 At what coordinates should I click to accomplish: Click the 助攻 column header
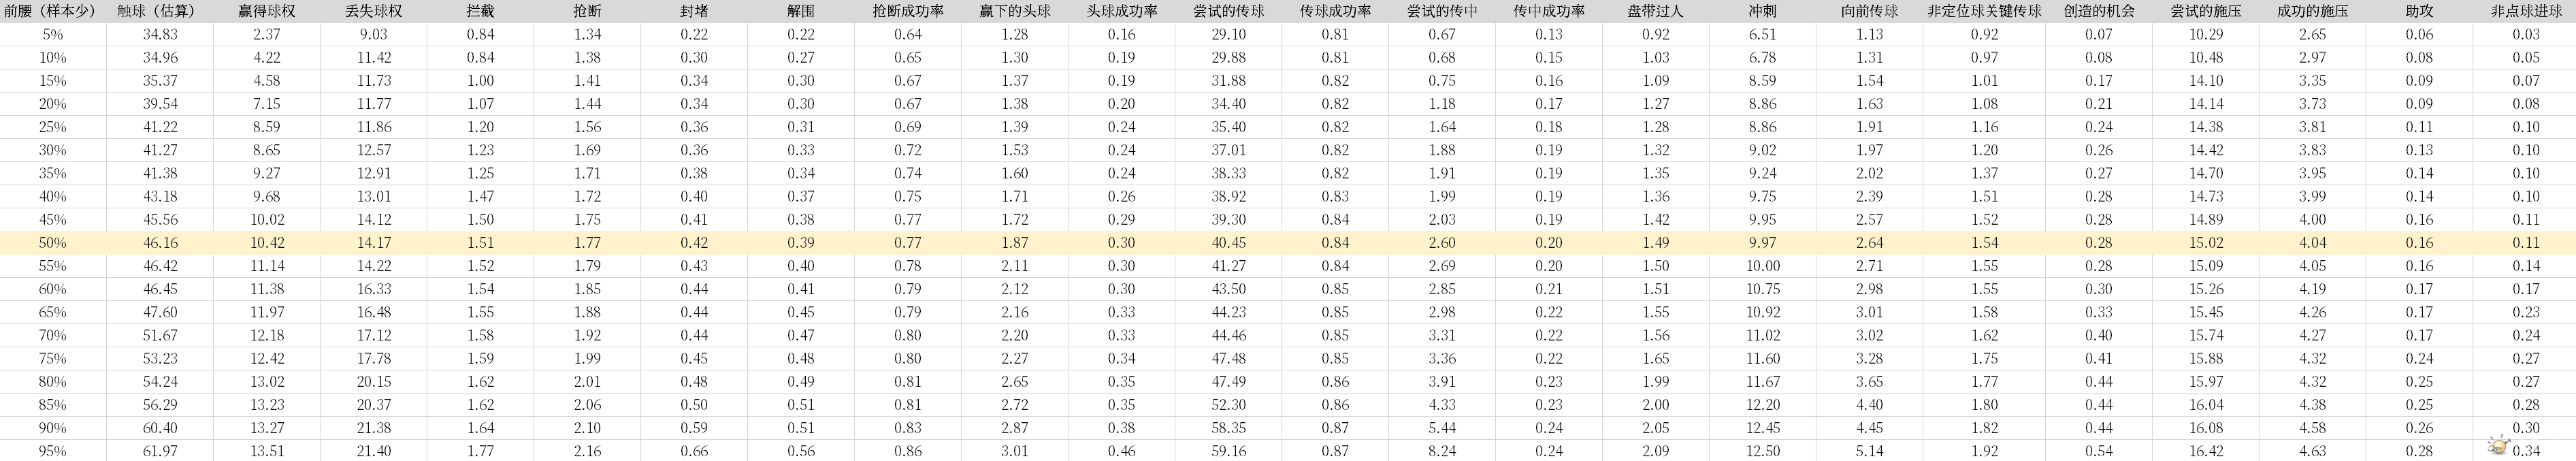point(2419,11)
